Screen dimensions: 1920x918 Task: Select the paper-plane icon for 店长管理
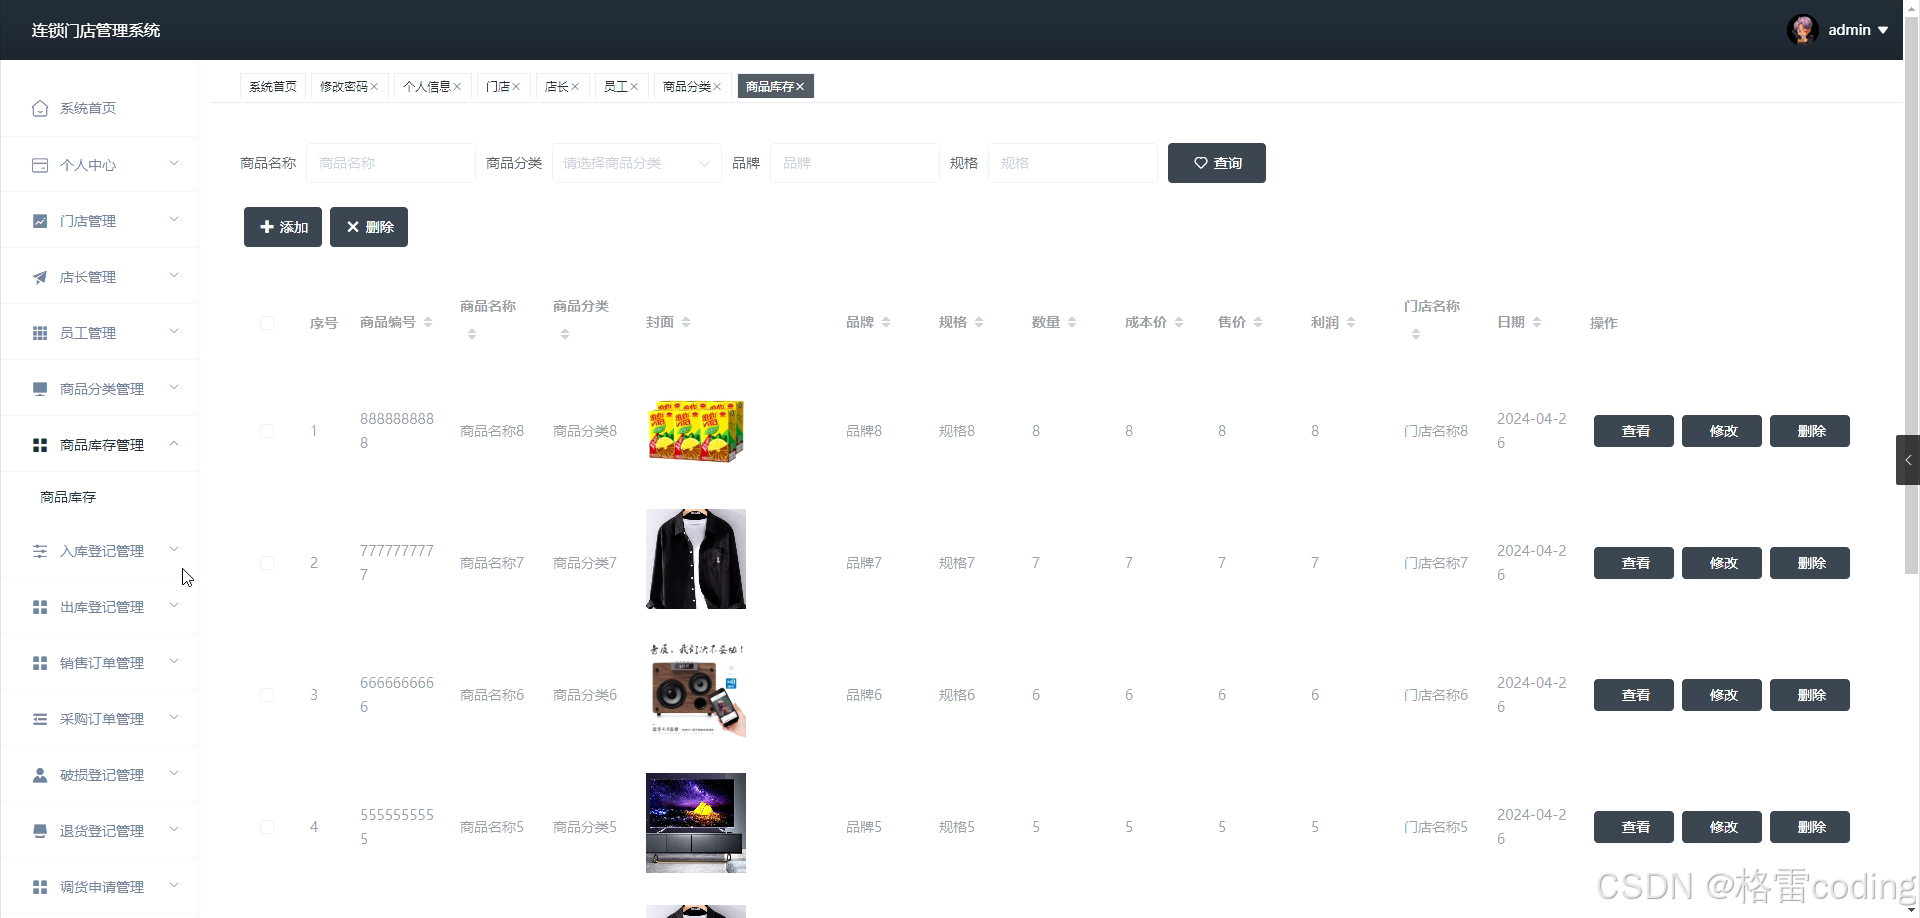pos(40,276)
